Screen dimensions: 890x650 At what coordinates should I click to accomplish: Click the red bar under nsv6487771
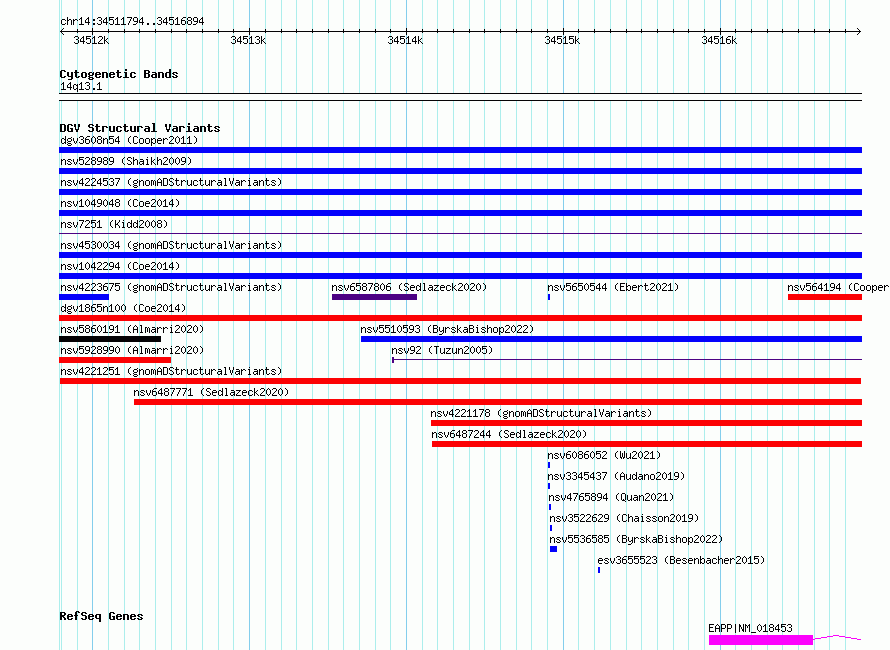click(x=498, y=402)
